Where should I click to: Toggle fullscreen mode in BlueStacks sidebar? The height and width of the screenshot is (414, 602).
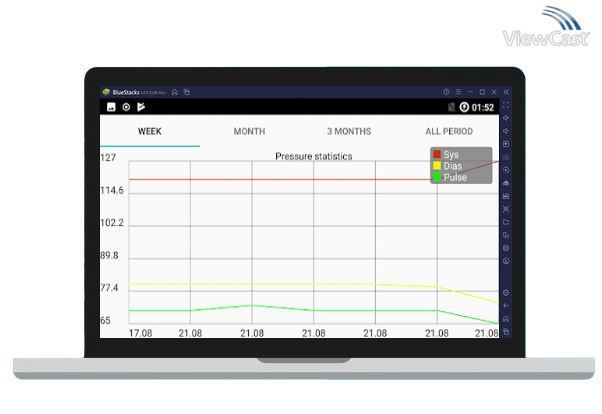tap(506, 105)
